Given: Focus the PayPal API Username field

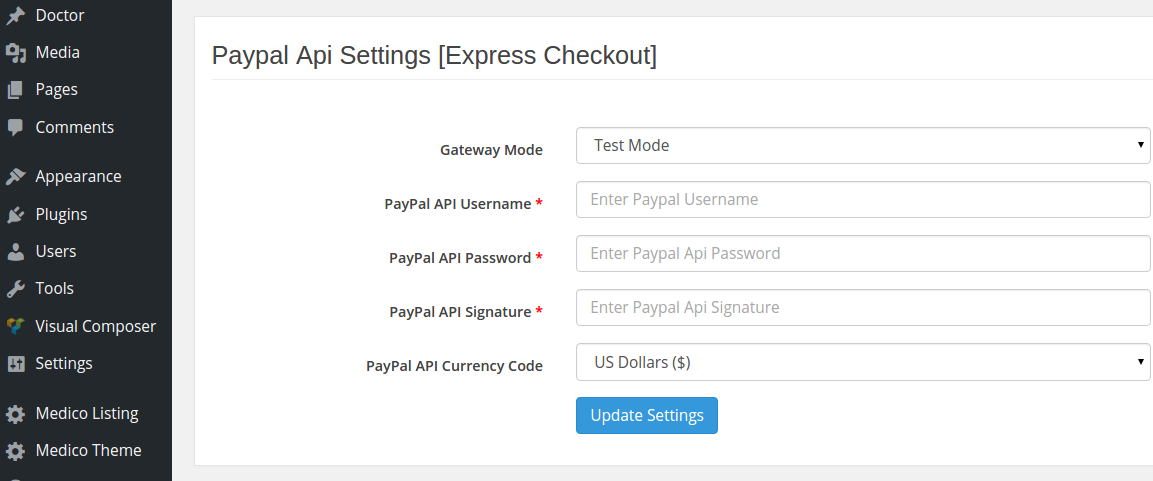Looking at the screenshot, I should (x=863, y=199).
